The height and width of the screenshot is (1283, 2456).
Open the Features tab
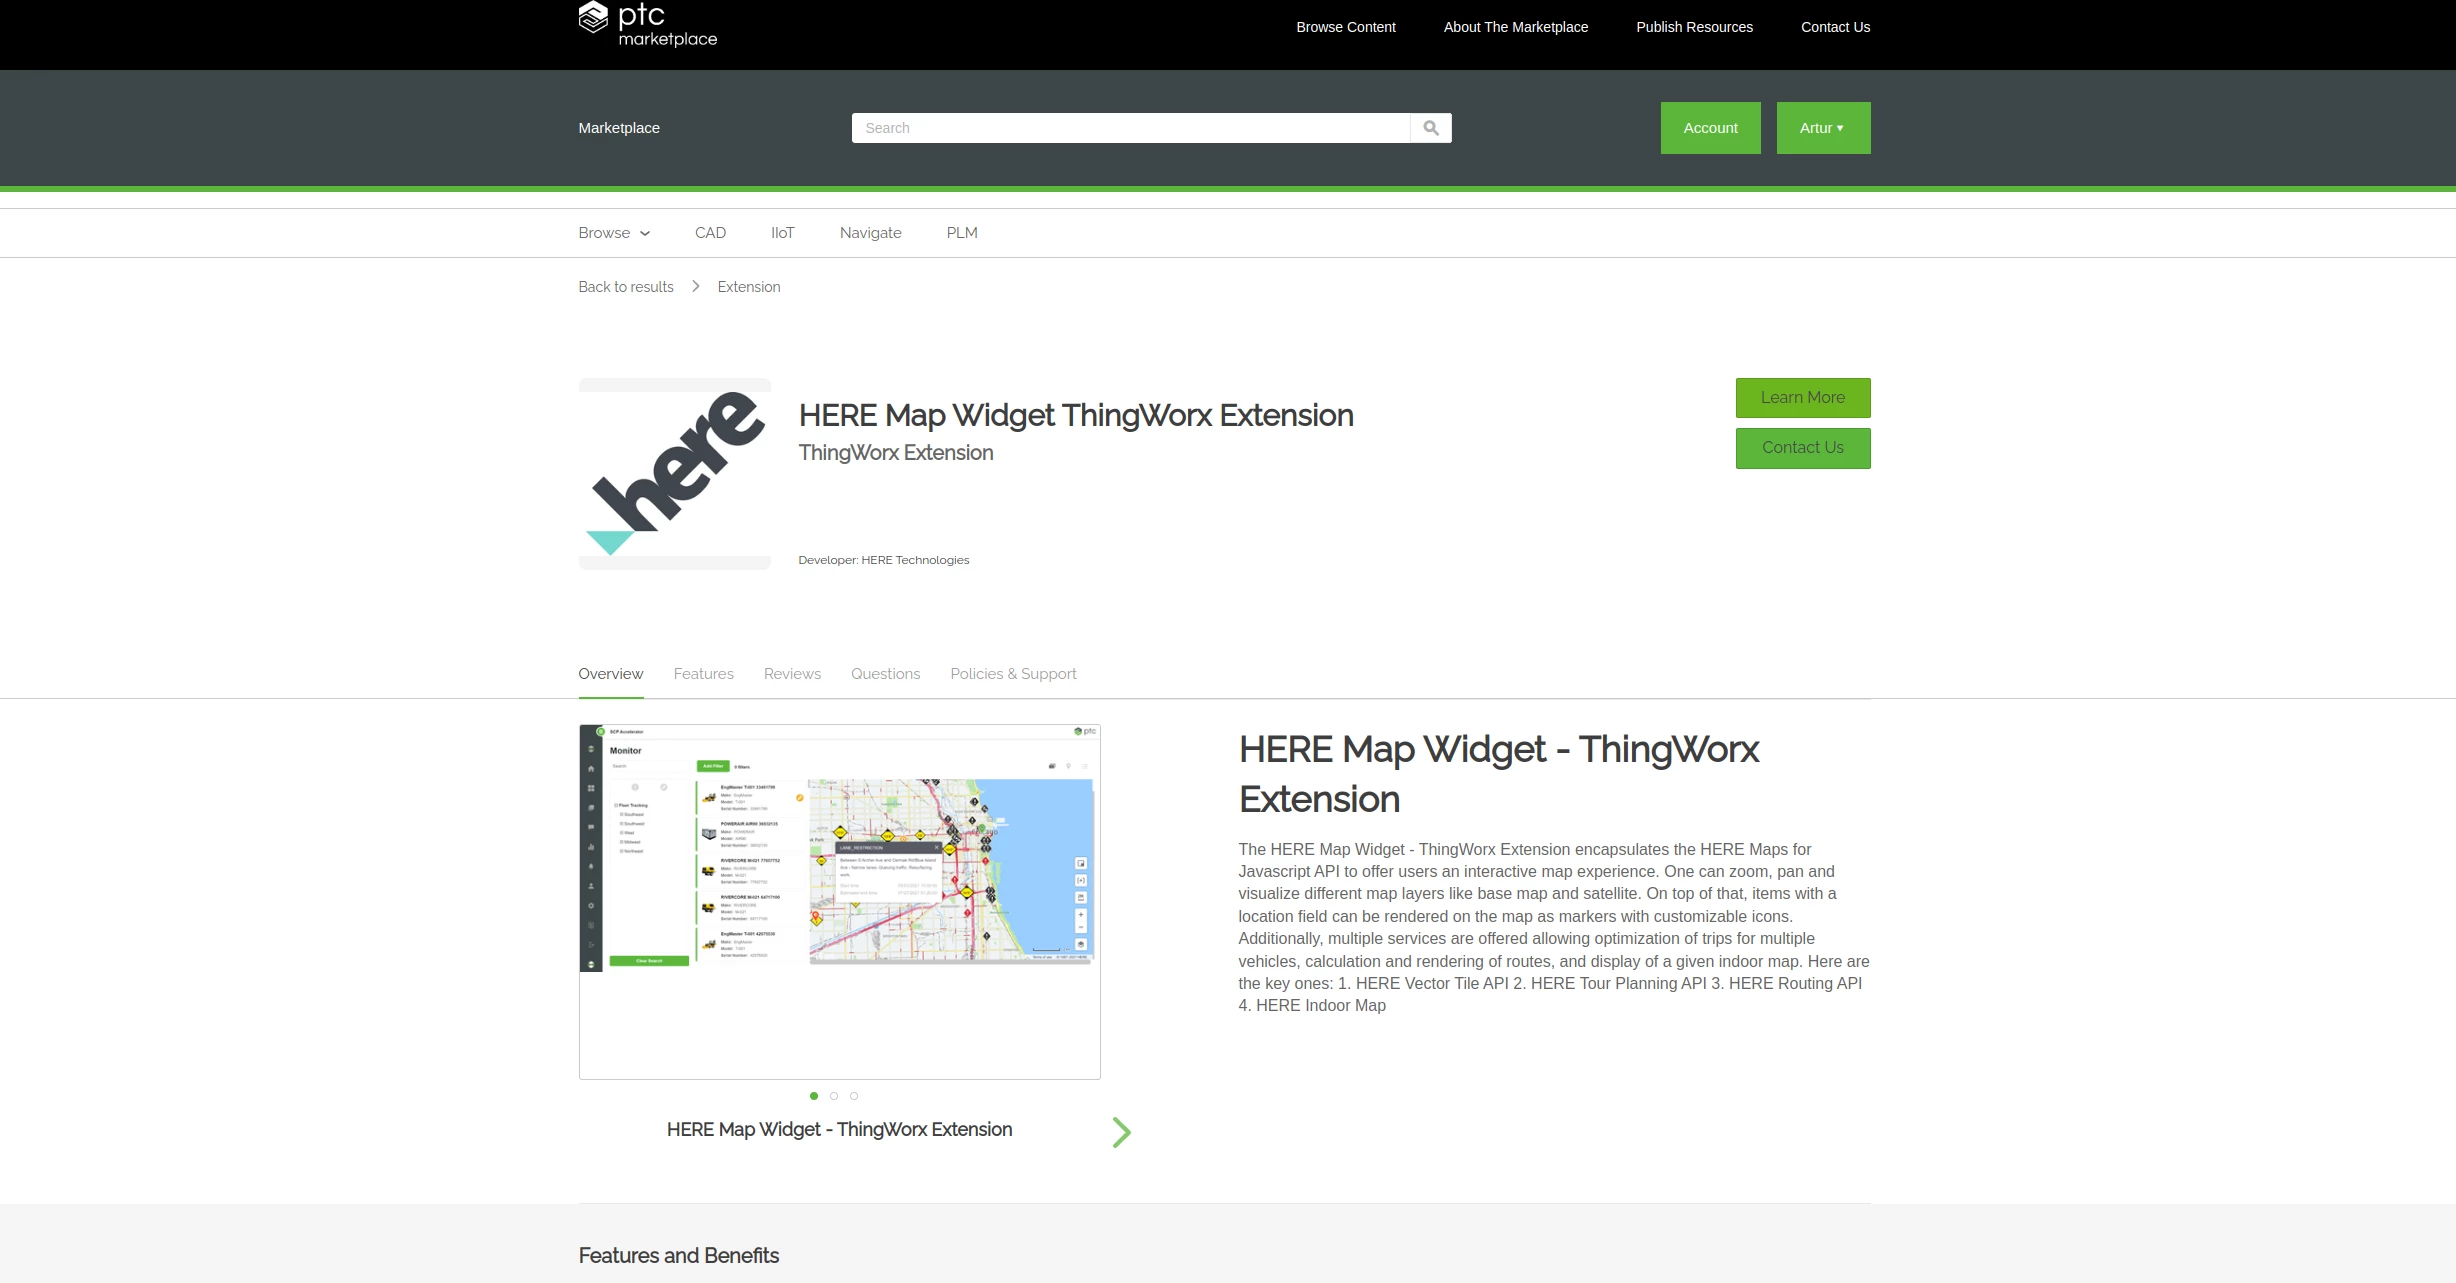(x=703, y=674)
